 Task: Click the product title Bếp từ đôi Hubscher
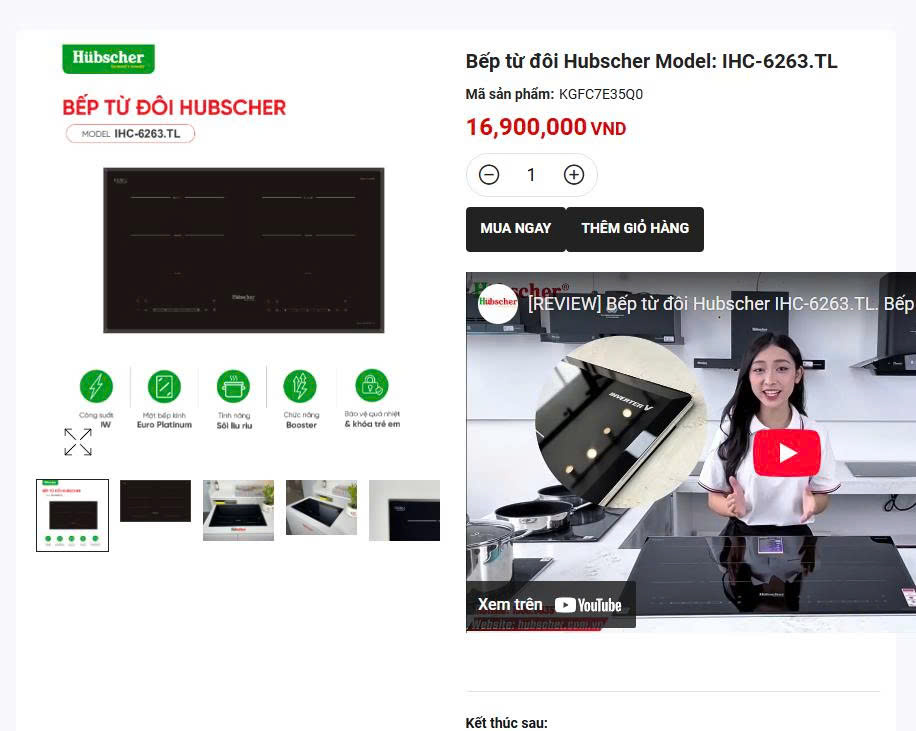click(651, 61)
